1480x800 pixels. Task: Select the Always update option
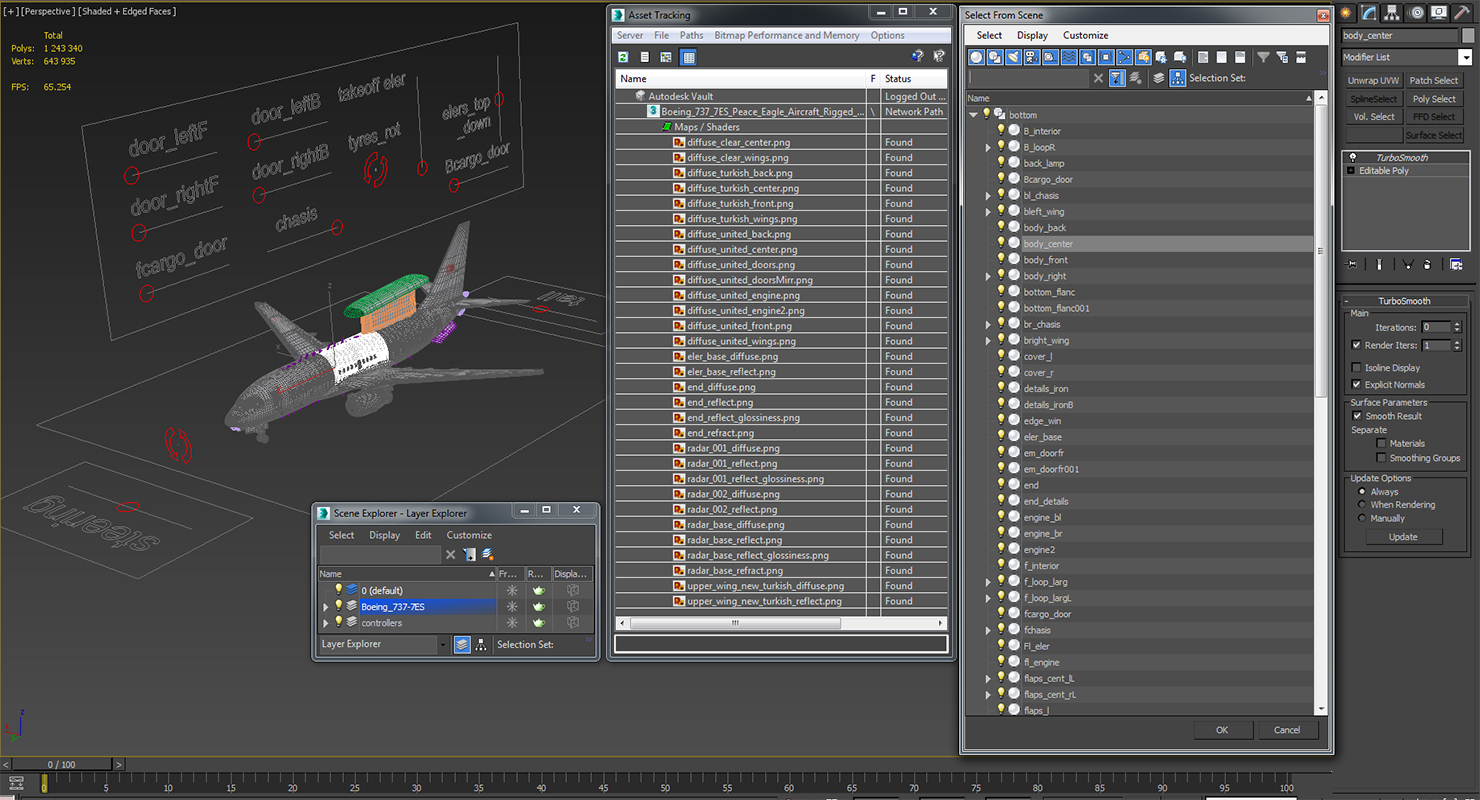click(x=1362, y=492)
